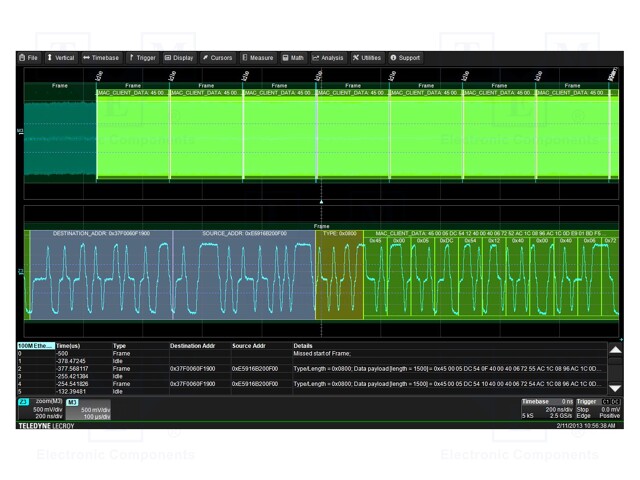The width and height of the screenshot is (640, 480).
Task: Open the M3 memory trace descriptor box
Action: tap(88, 409)
